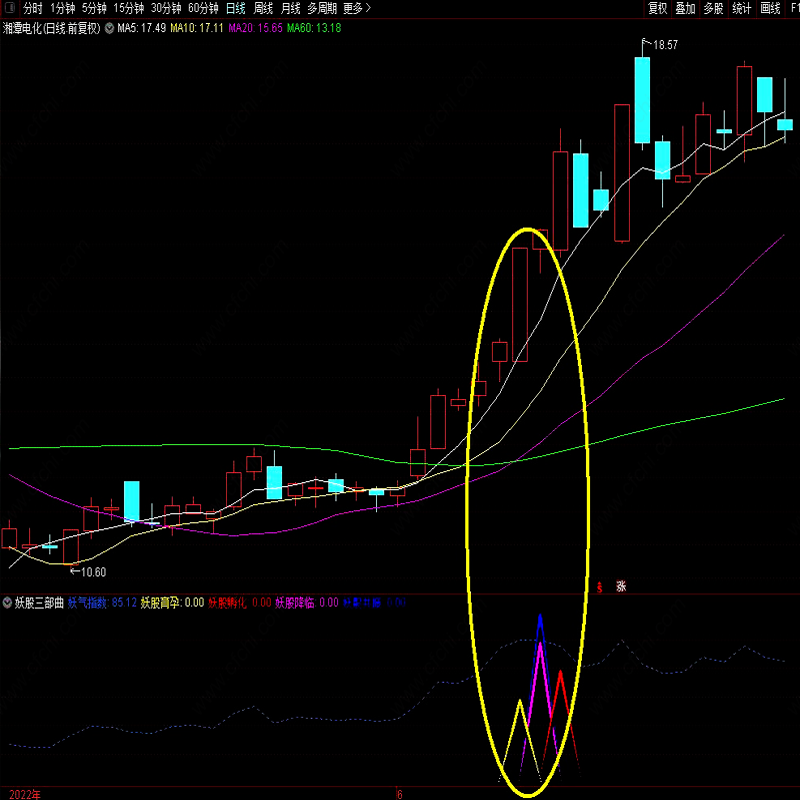This screenshot has width=800, height=800.
Task: Switch to 月线 monthly chart
Action: tap(291, 8)
